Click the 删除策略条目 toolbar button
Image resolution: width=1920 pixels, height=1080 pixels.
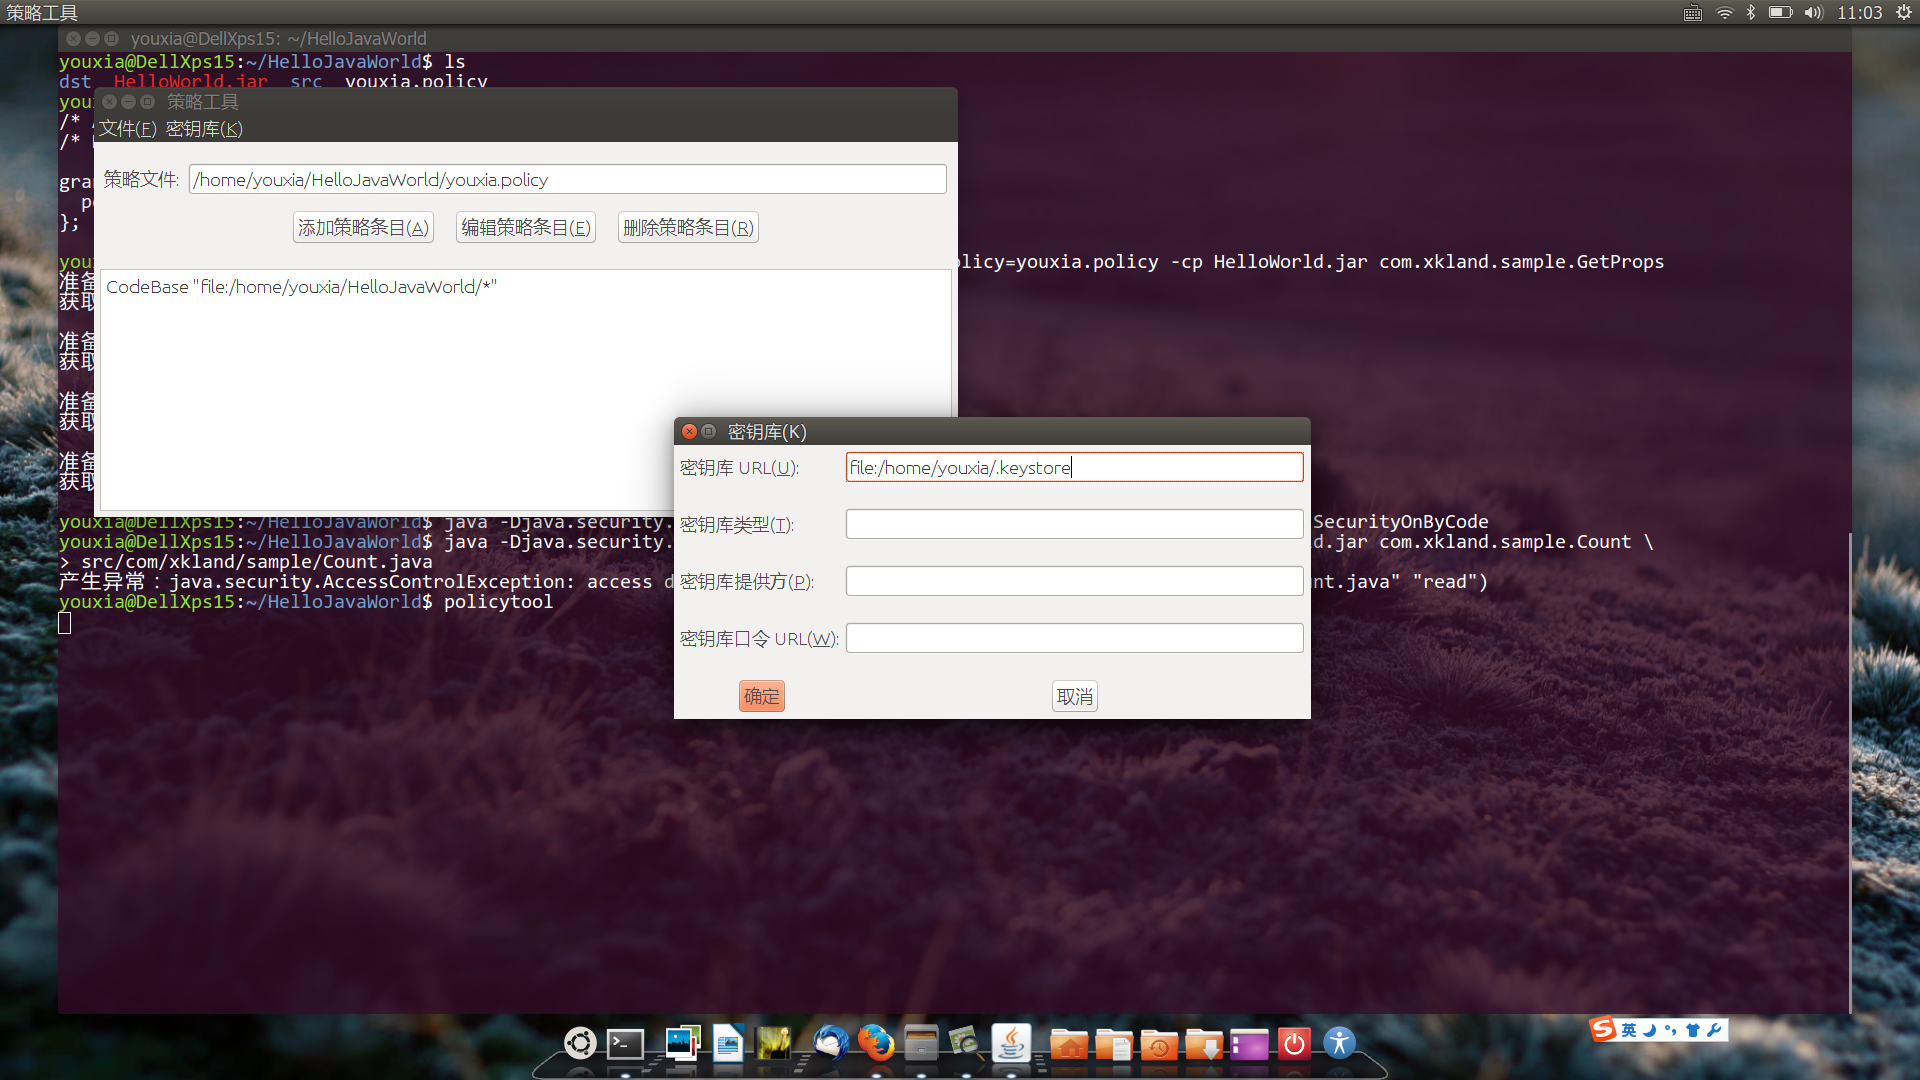(686, 227)
